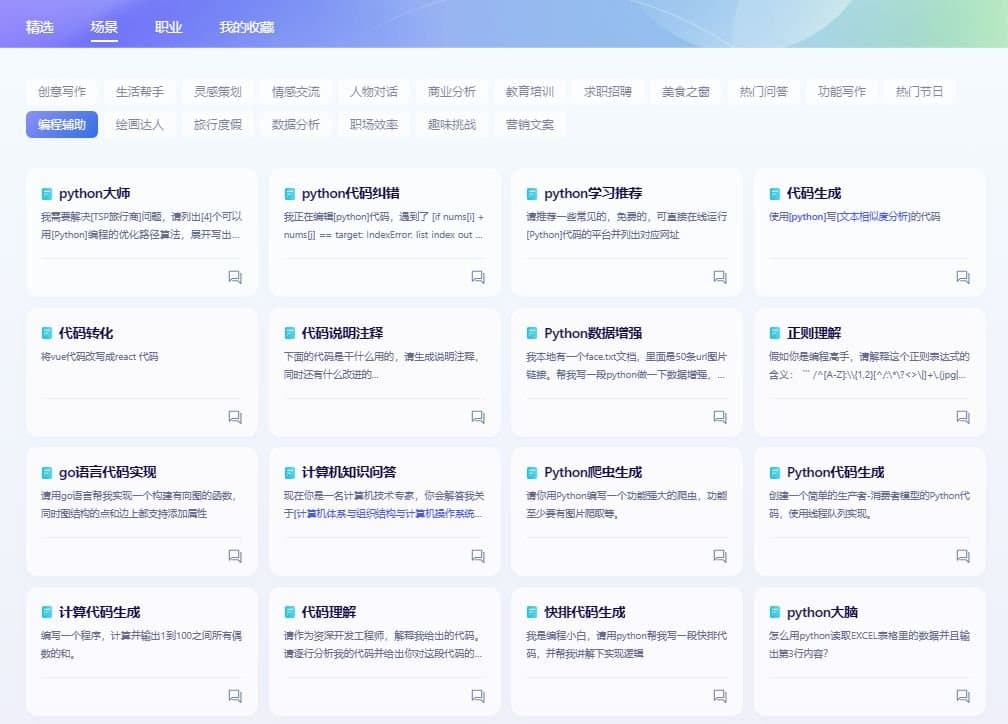This screenshot has width=1008, height=724.
Task: Click the 灵感策划 category
Action: click(x=218, y=91)
